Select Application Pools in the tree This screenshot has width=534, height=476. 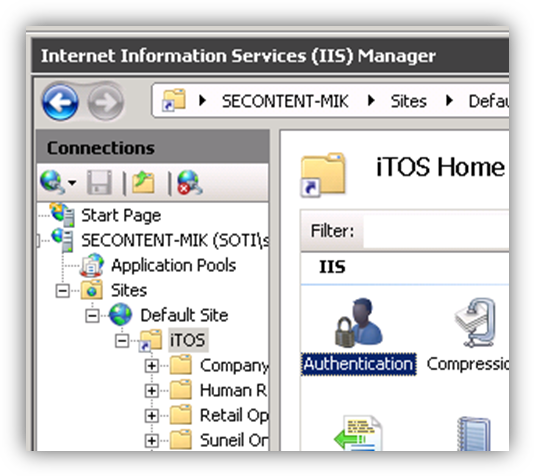point(173,265)
